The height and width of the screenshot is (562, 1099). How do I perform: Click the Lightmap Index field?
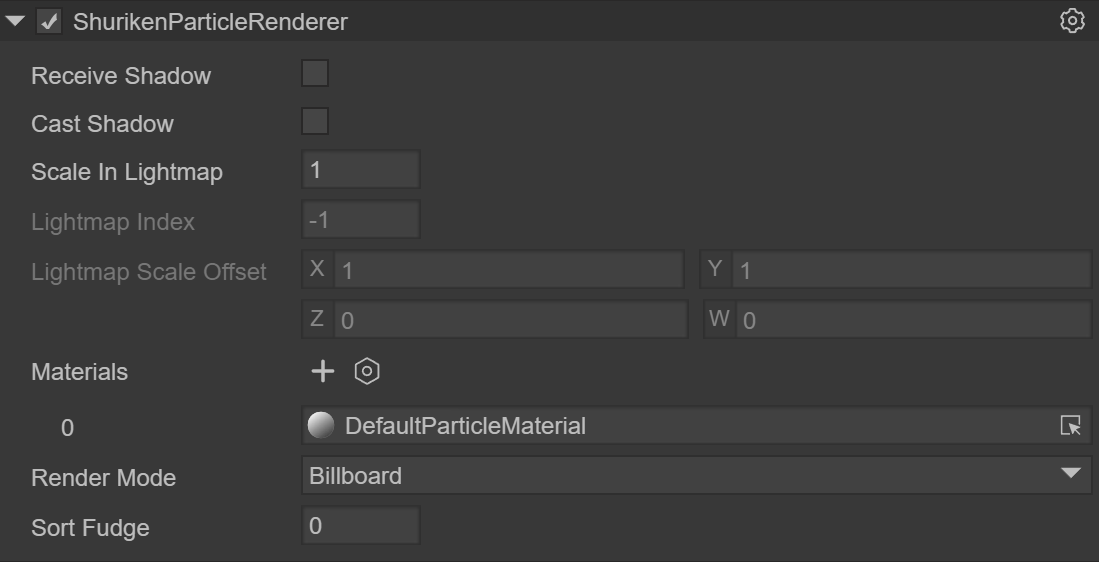tap(360, 220)
